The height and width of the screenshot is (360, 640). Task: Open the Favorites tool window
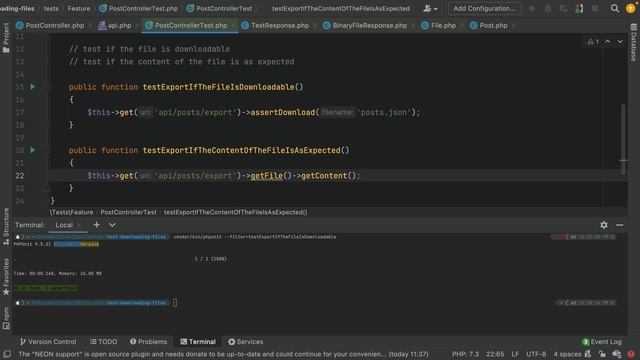(x=6, y=277)
